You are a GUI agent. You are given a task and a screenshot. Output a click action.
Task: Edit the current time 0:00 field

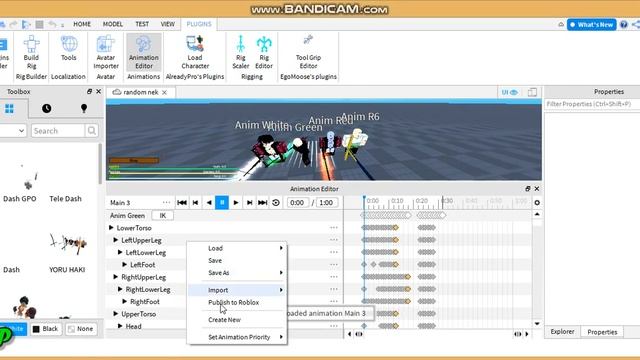pyautogui.click(x=297, y=202)
